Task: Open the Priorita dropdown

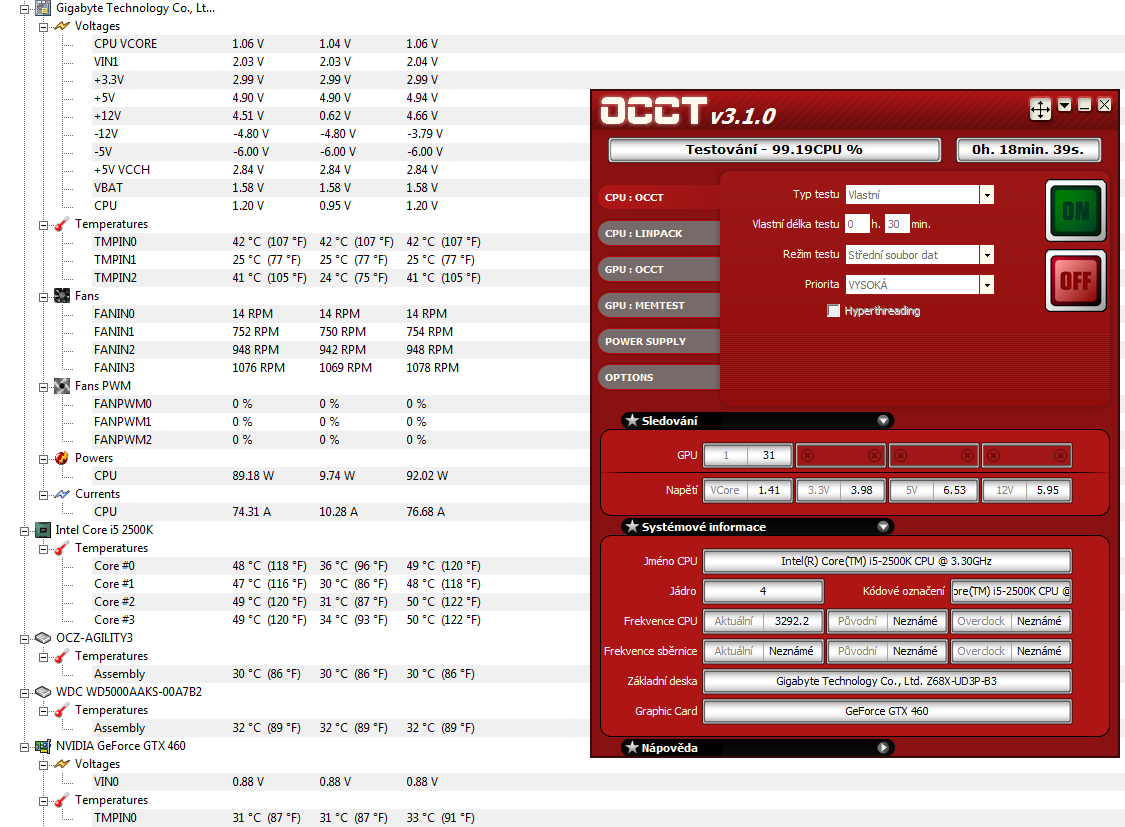Action: tap(987, 285)
